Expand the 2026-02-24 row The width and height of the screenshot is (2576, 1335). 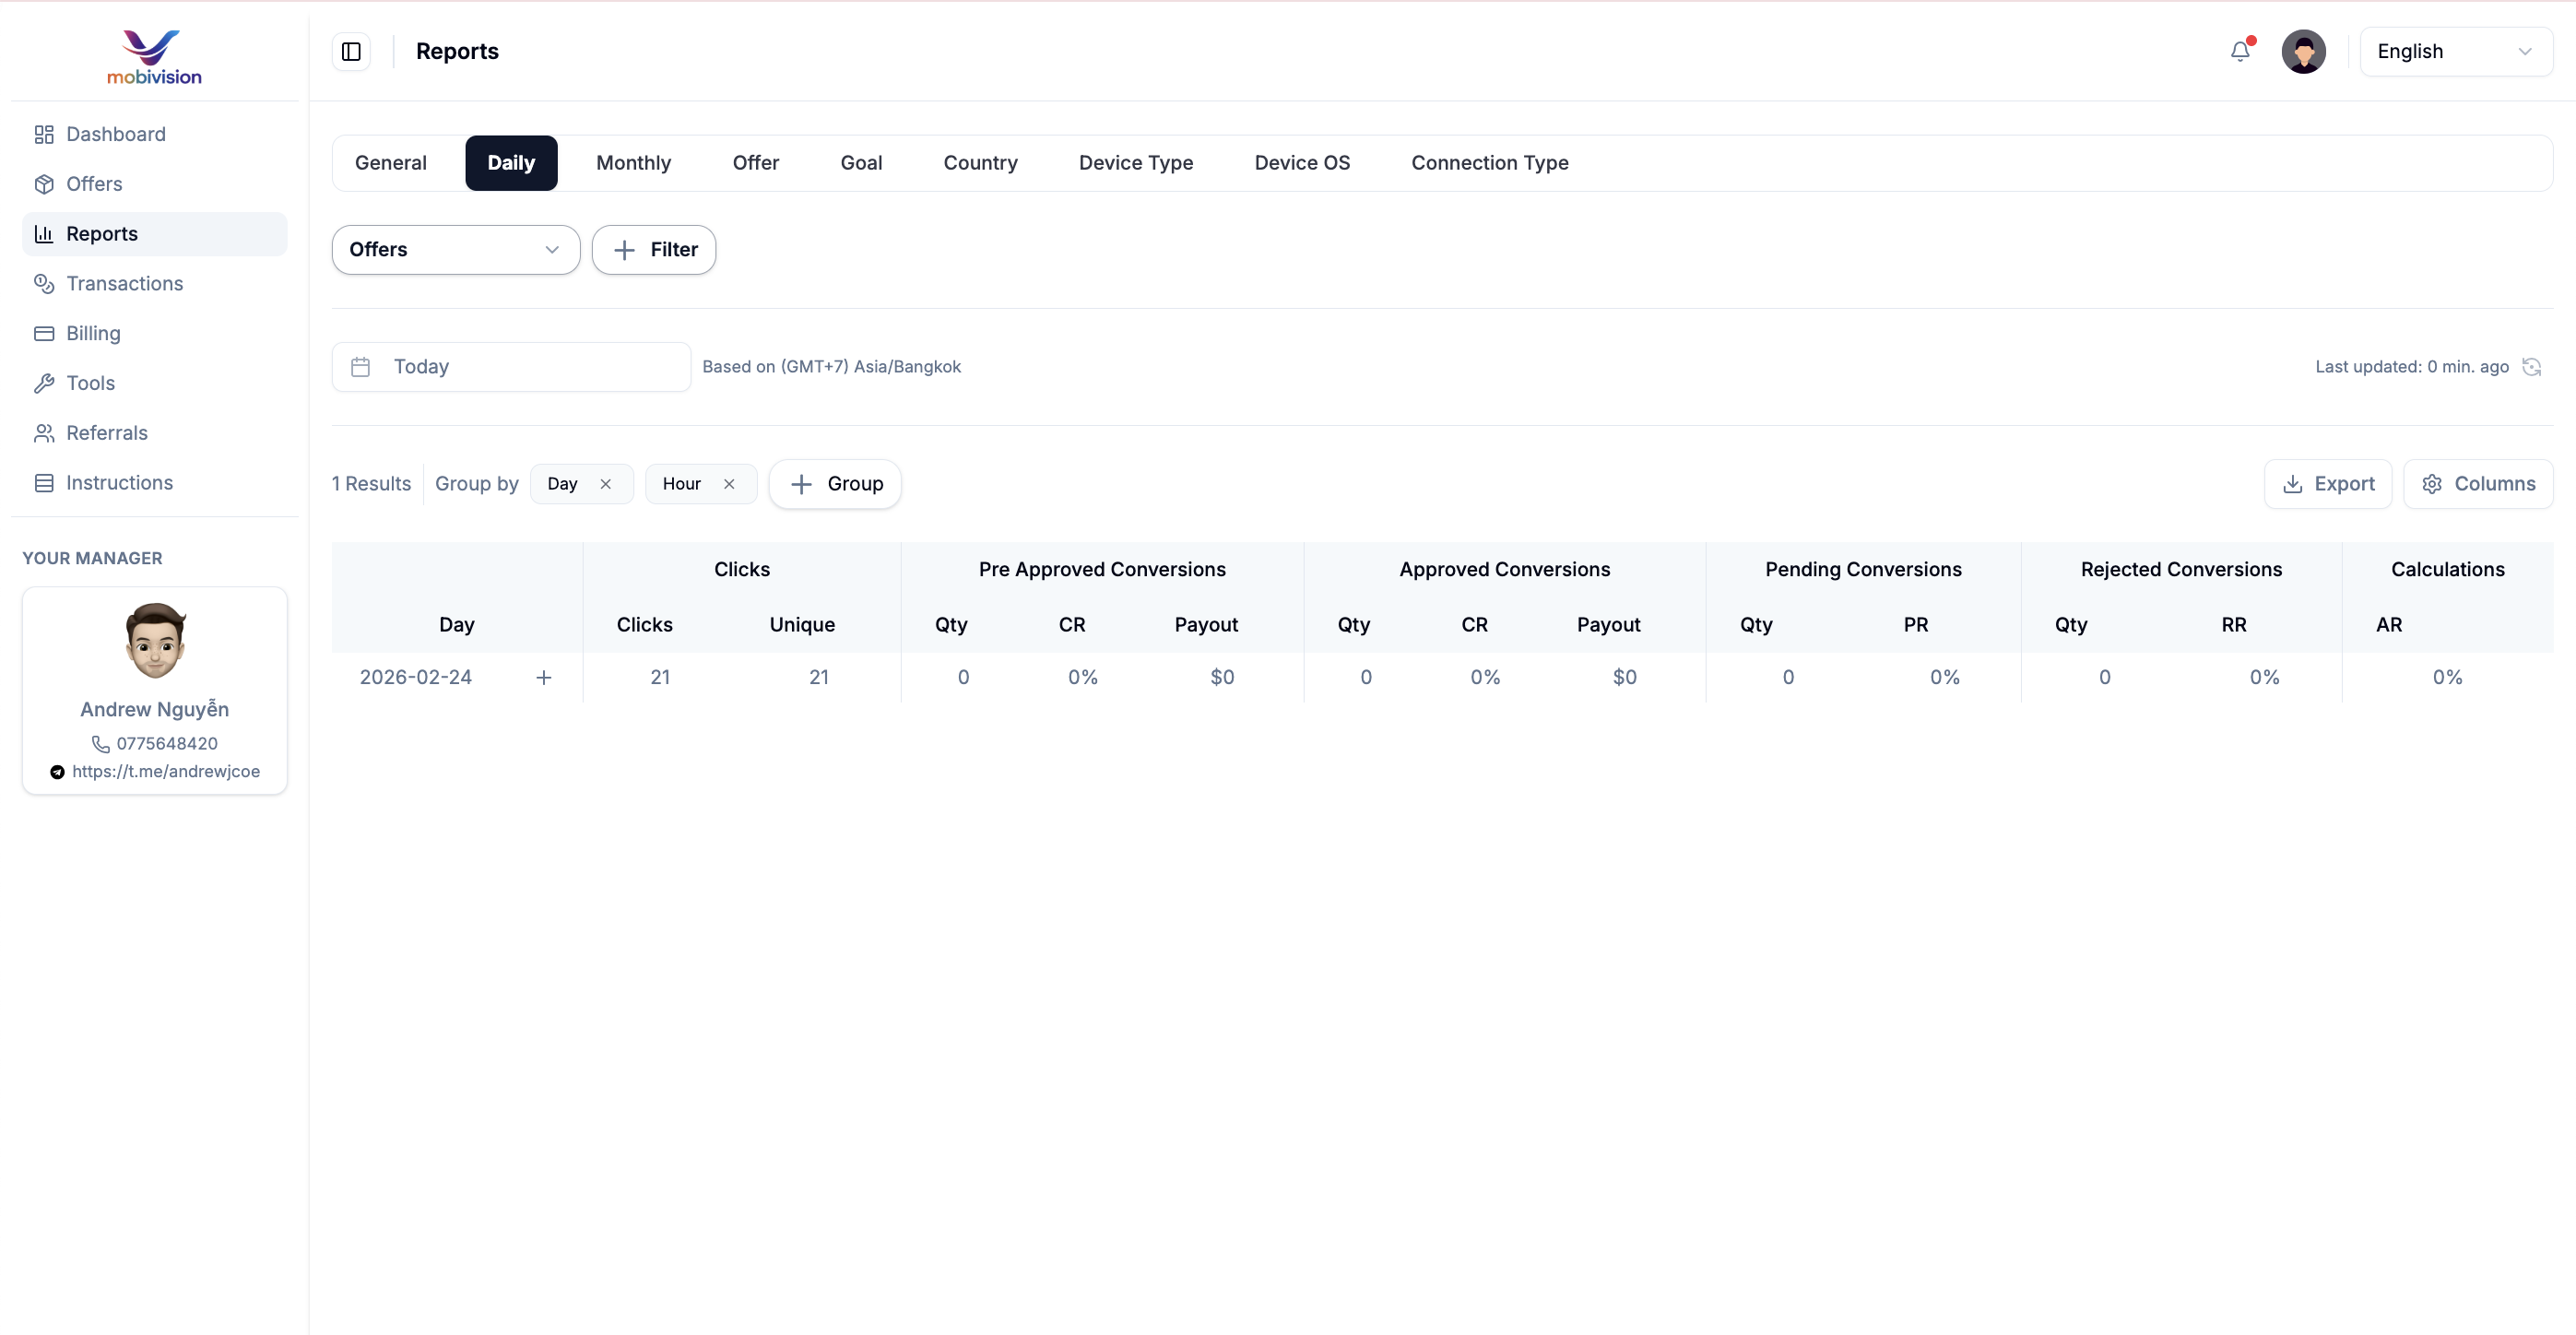pyautogui.click(x=544, y=677)
